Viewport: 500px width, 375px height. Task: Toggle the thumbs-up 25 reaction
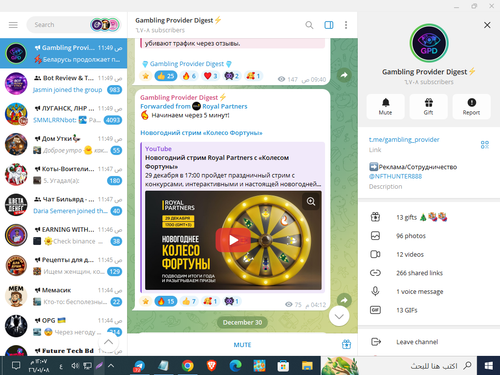coord(166,76)
